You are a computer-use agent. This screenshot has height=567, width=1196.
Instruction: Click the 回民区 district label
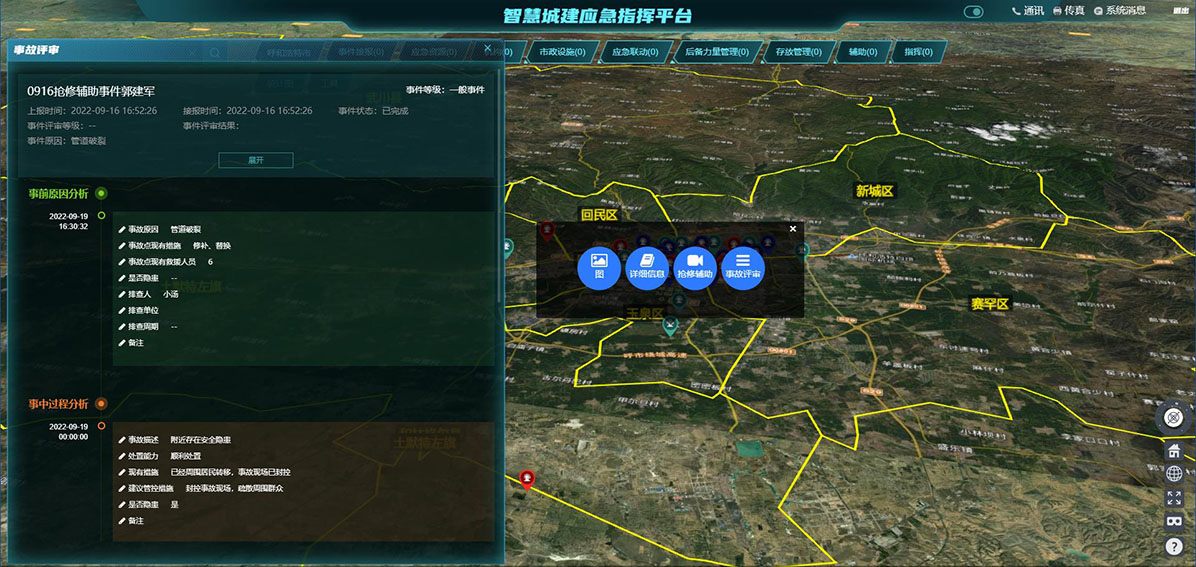coord(599,215)
